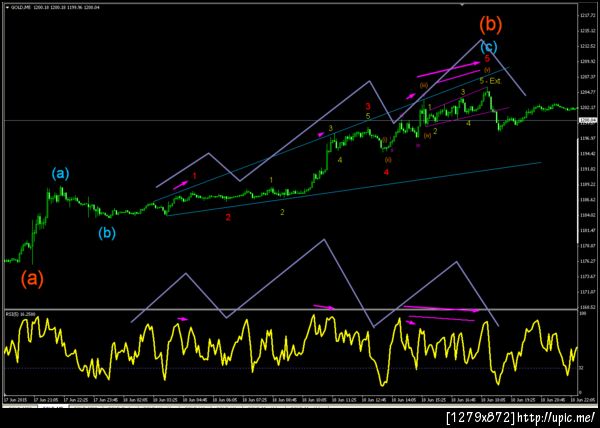
Task: Click the small triangle before GOLD,M5 title
Action: 8,7
